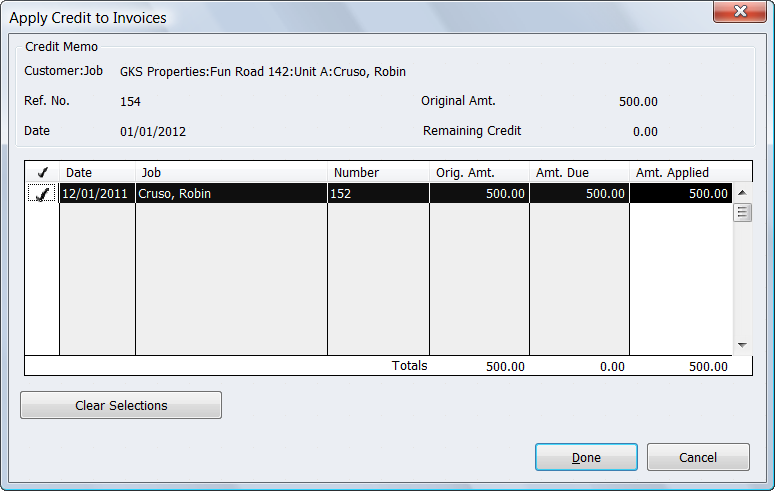Select the Date column header

pos(97,173)
